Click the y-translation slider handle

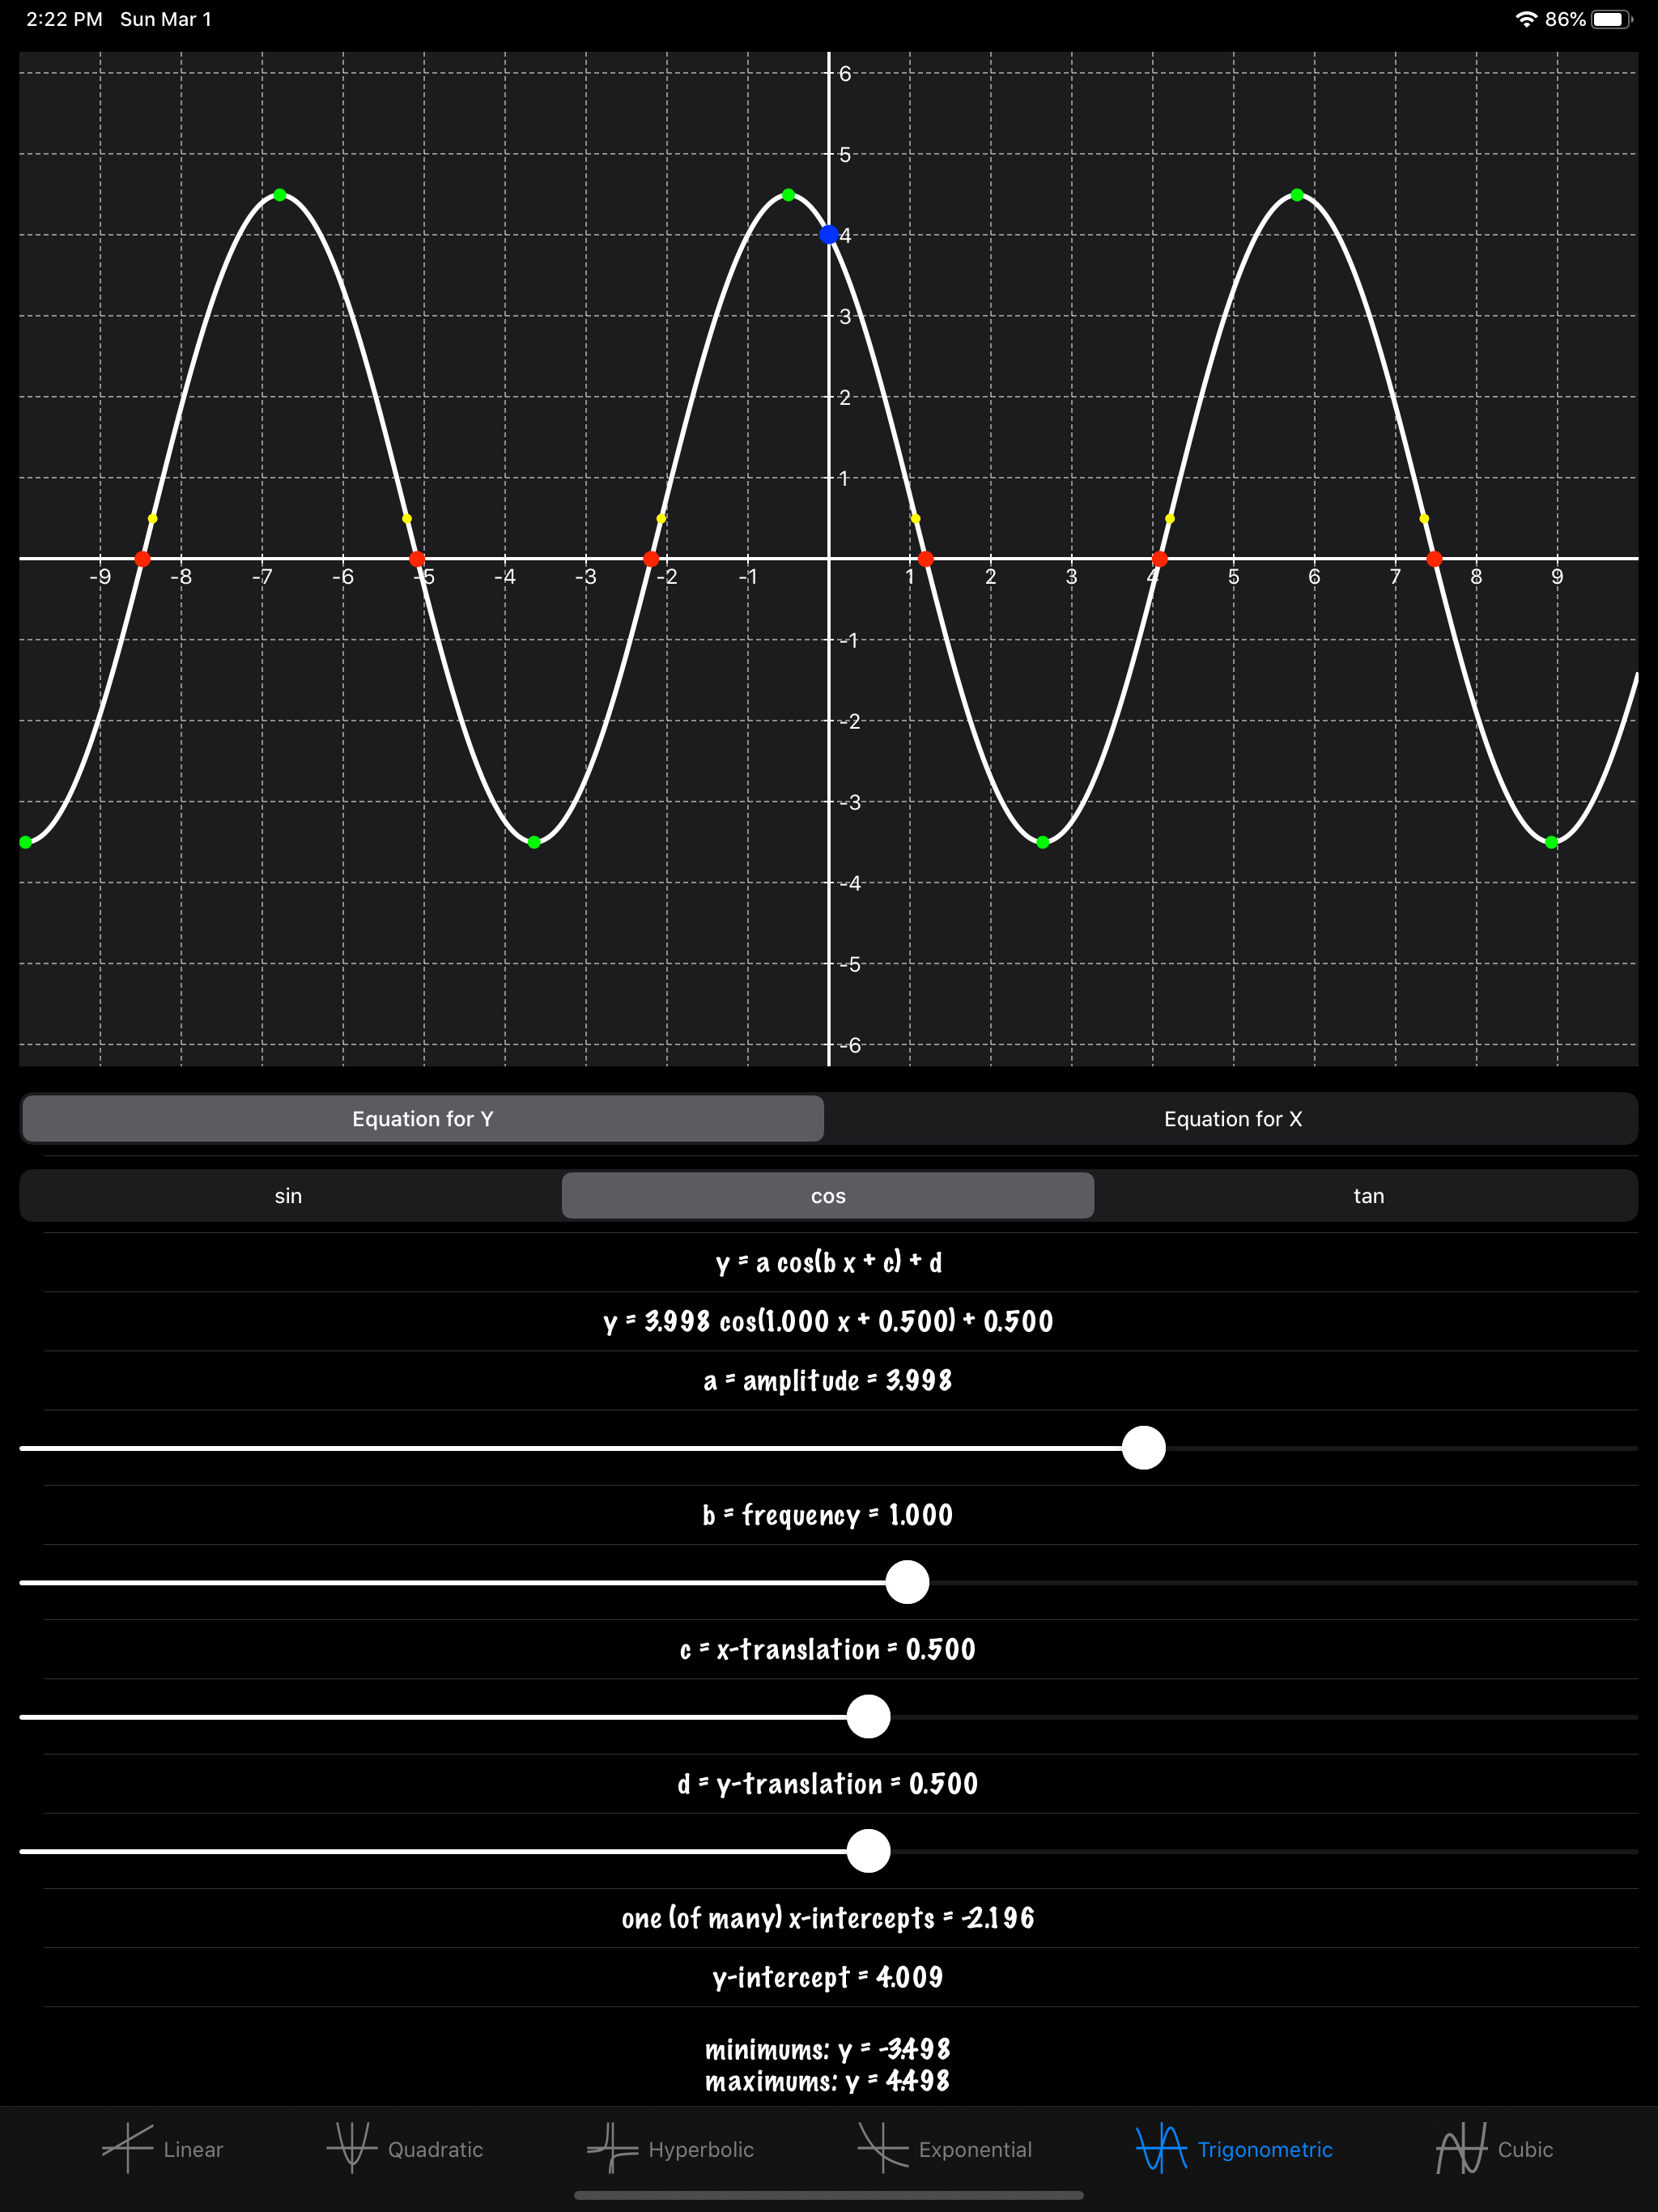(868, 1851)
